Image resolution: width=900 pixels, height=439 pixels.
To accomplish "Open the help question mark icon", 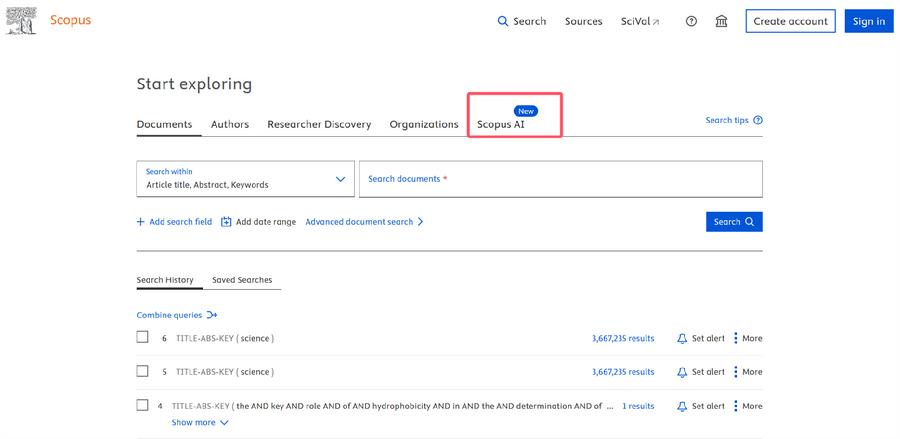I will click(691, 21).
